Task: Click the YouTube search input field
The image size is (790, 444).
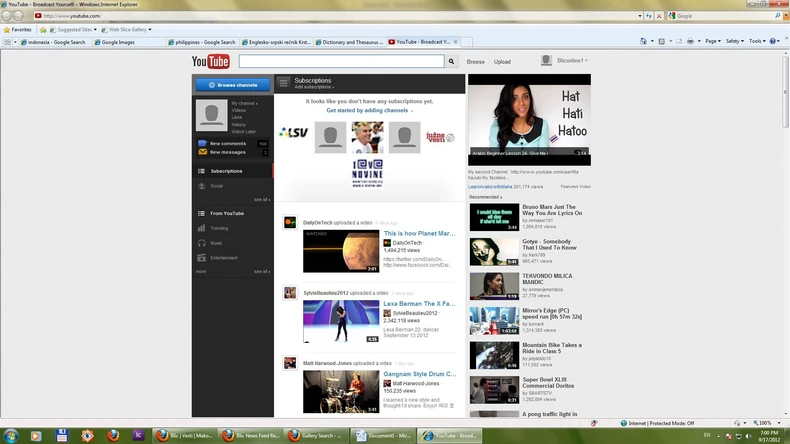Action: 341,62
